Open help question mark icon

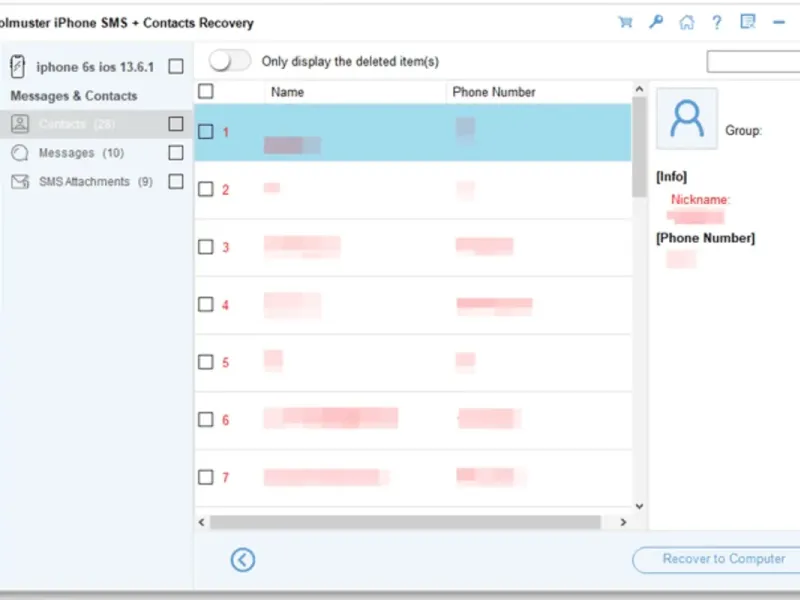pos(717,22)
